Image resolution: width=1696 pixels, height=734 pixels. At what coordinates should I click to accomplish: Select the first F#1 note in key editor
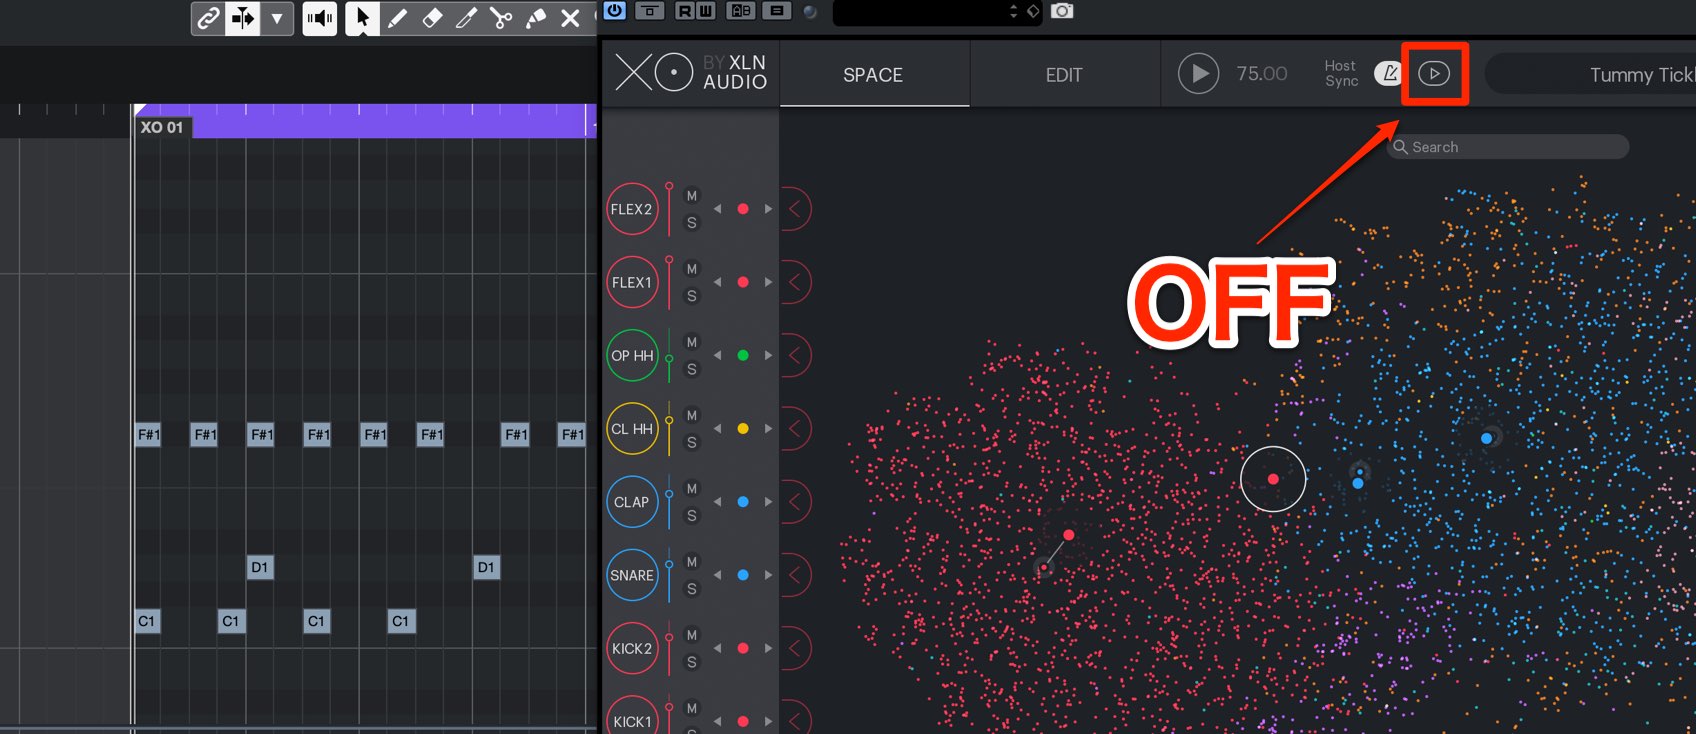click(x=148, y=435)
